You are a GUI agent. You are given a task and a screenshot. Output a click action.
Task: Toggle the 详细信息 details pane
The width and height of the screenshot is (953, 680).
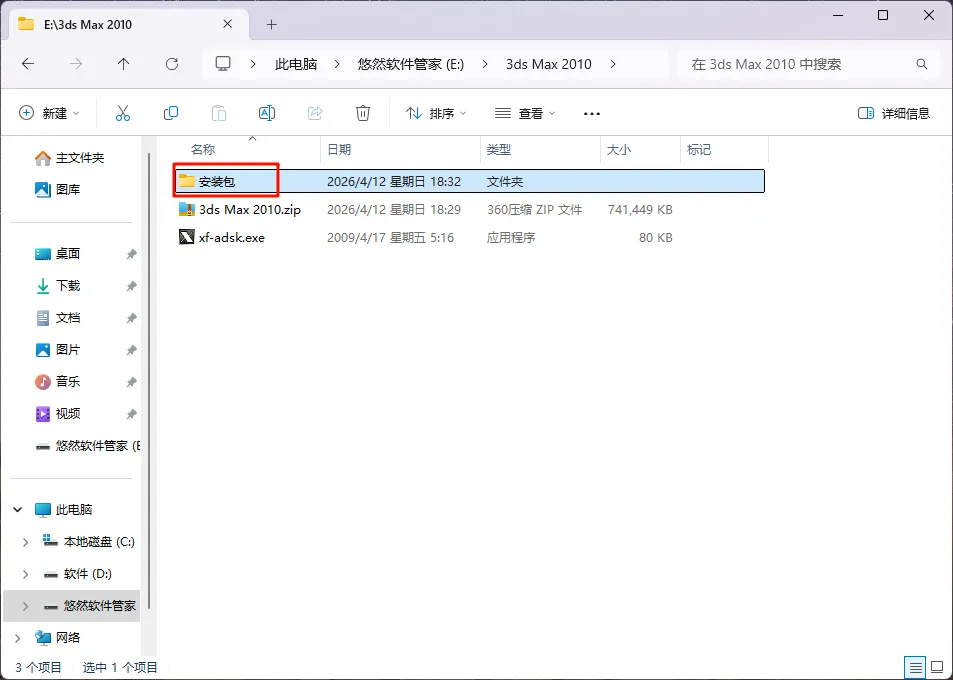coord(893,113)
